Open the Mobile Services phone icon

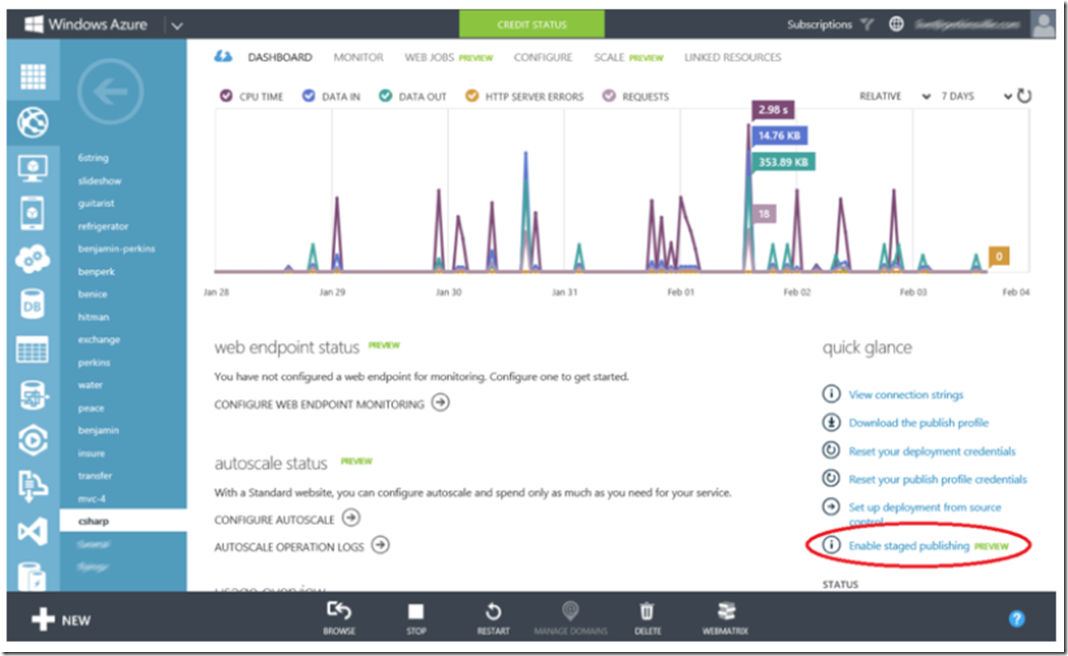[33, 213]
